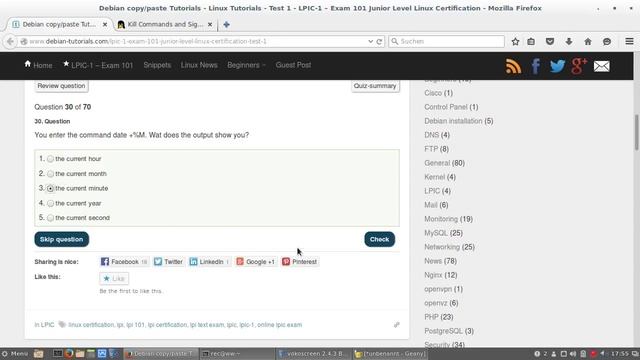Open the Networking category link
Image resolution: width=640 pixels, height=360 pixels.
point(442,247)
